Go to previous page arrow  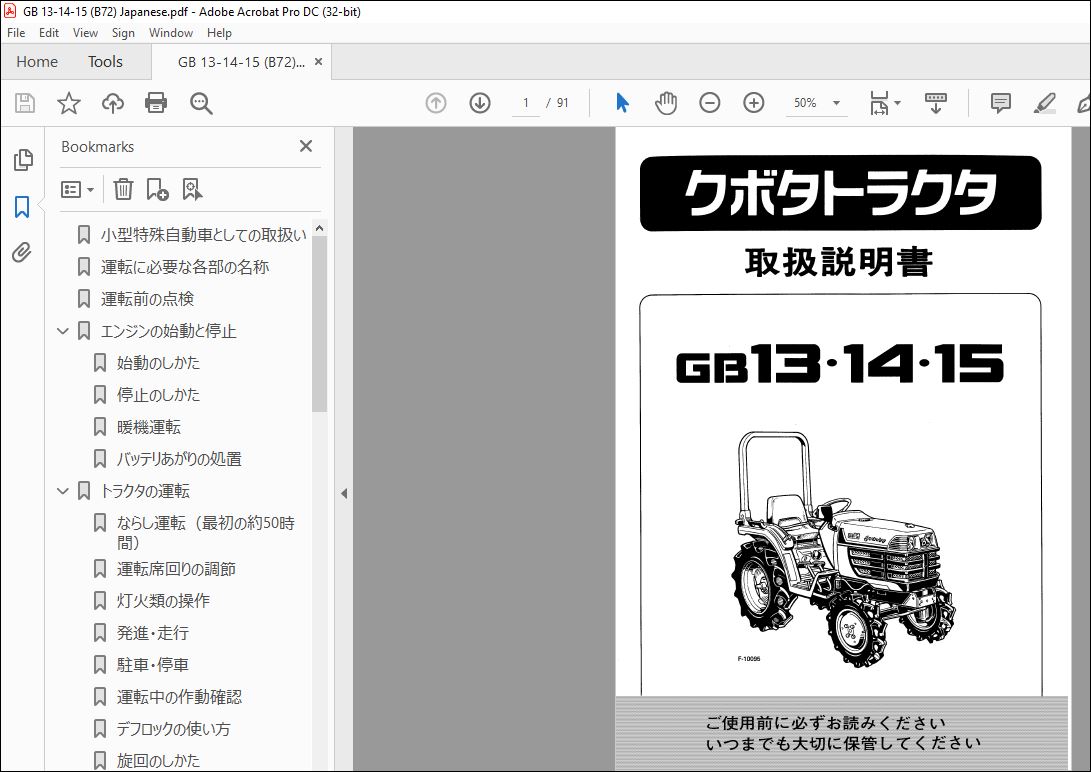click(436, 103)
